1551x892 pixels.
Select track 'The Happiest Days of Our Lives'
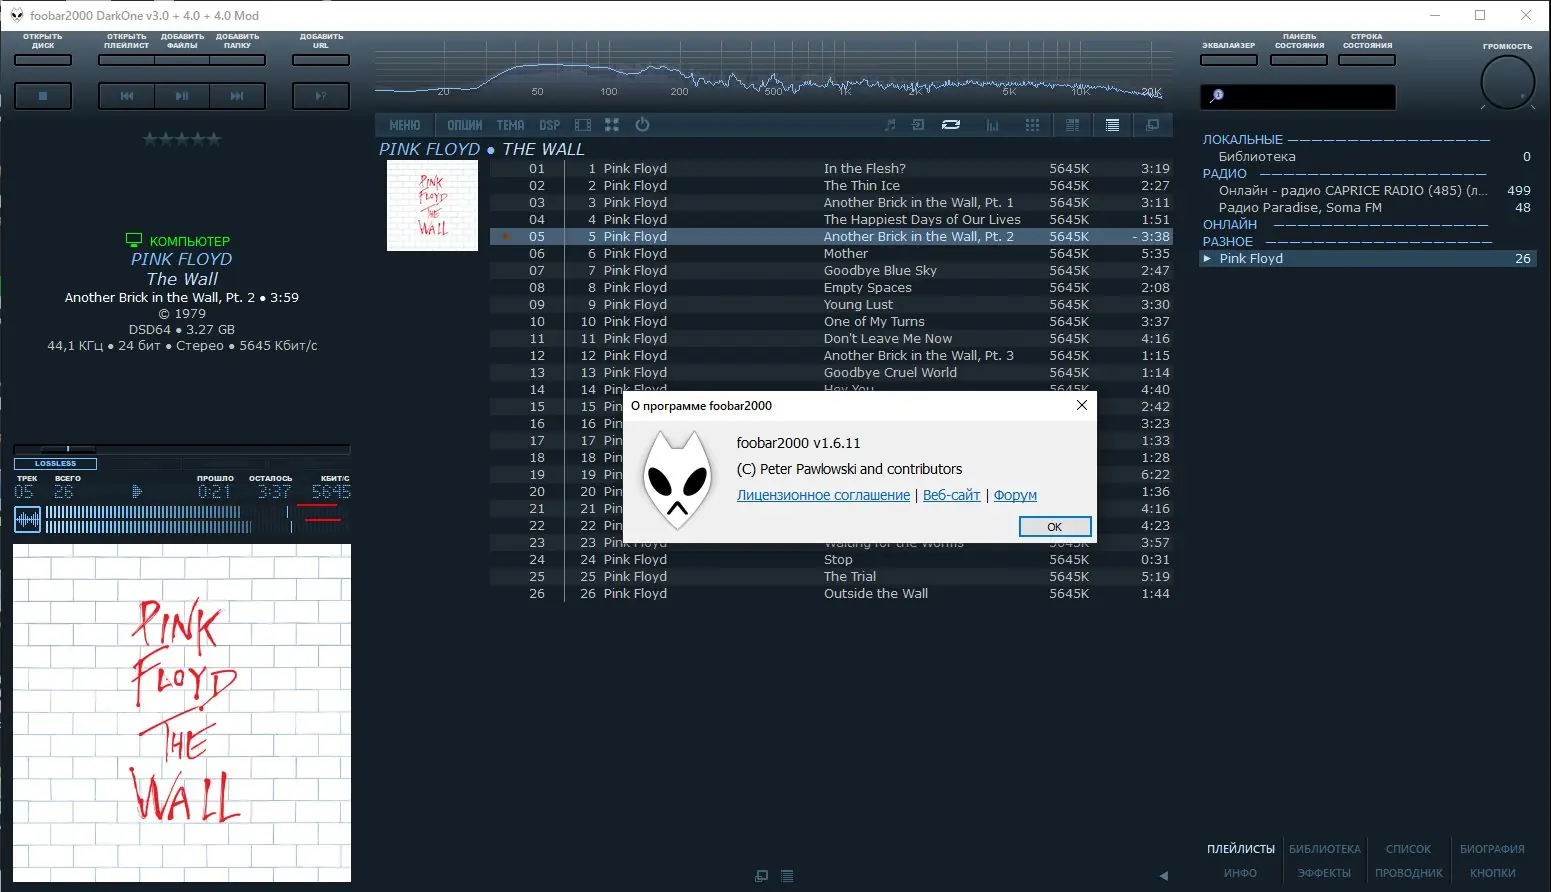coord(831,220)
